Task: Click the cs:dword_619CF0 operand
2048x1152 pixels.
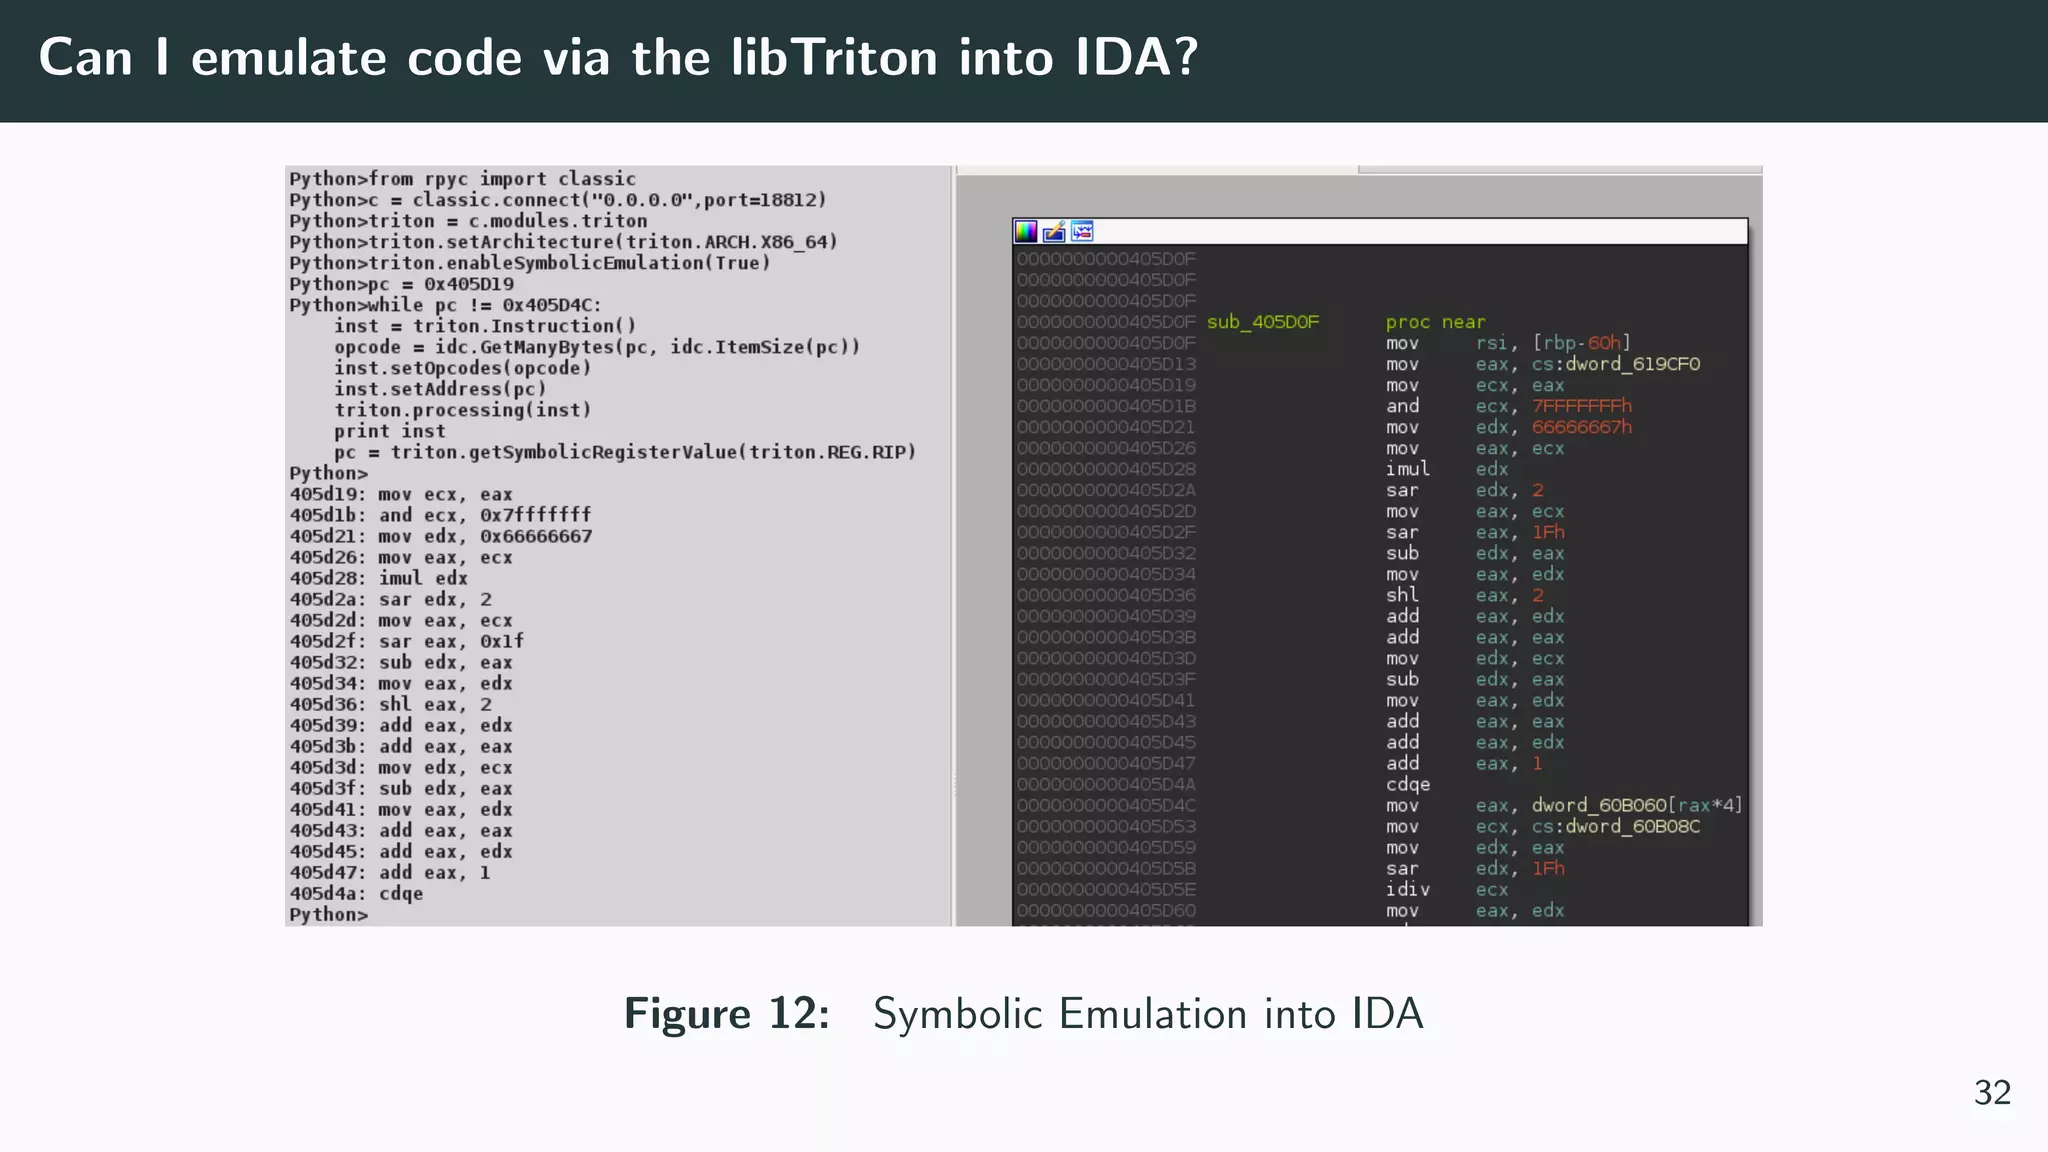Action: (1616, 364)
